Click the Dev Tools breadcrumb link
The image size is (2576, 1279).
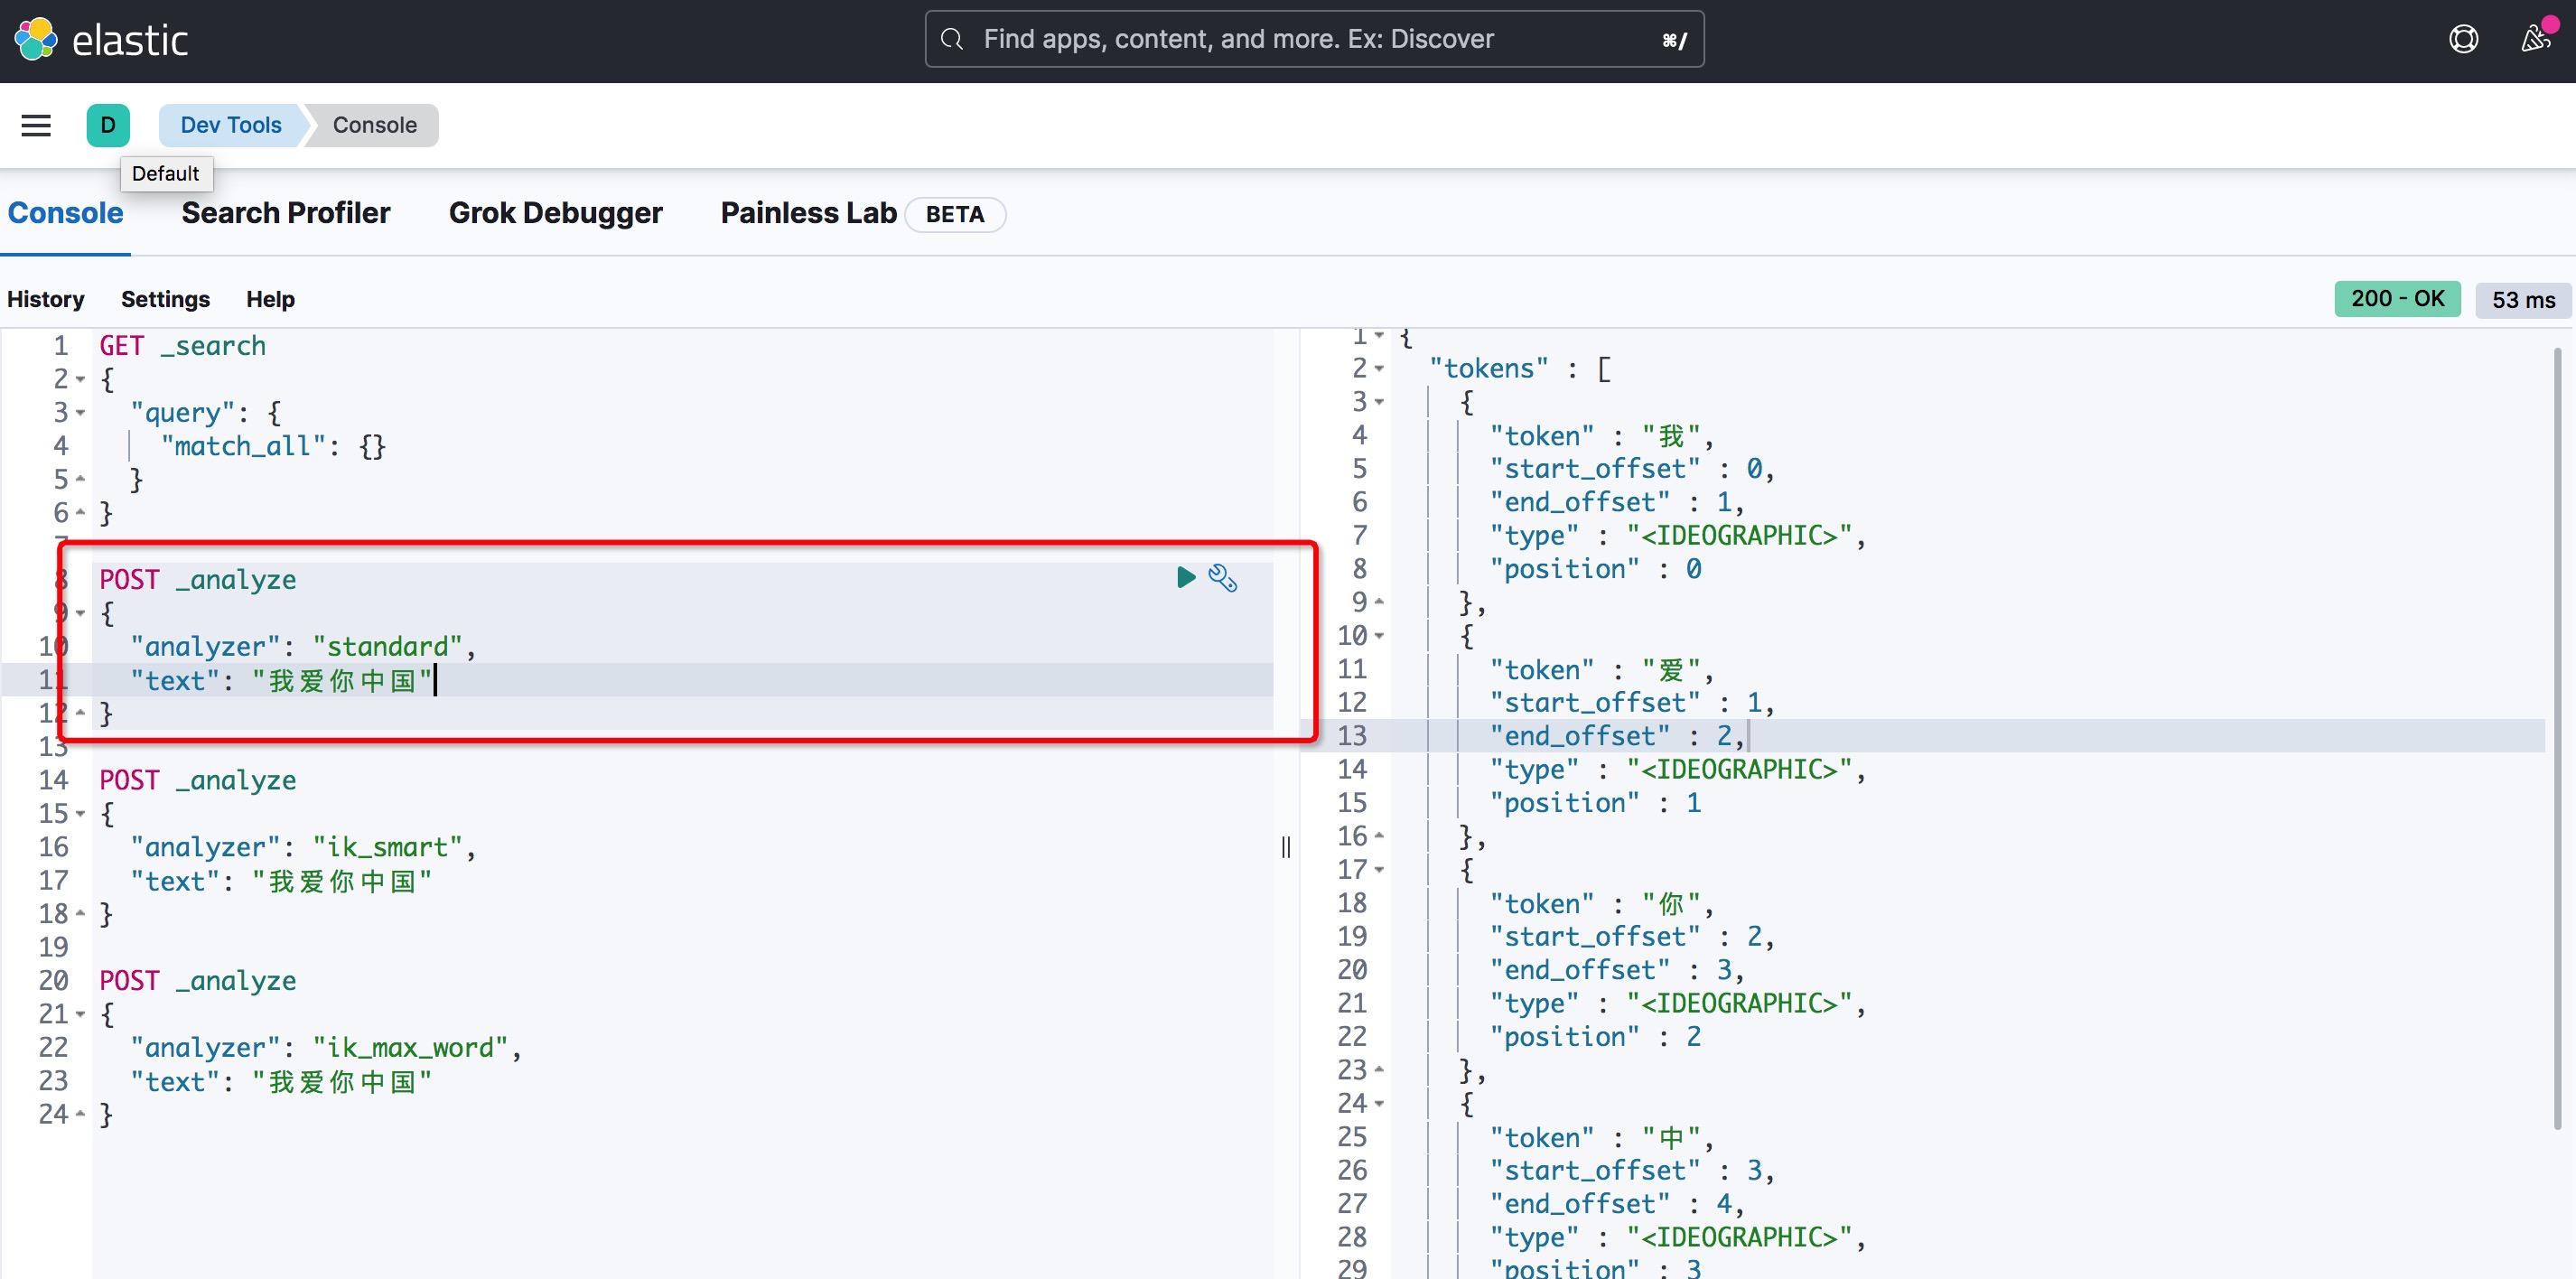point(230,125)
